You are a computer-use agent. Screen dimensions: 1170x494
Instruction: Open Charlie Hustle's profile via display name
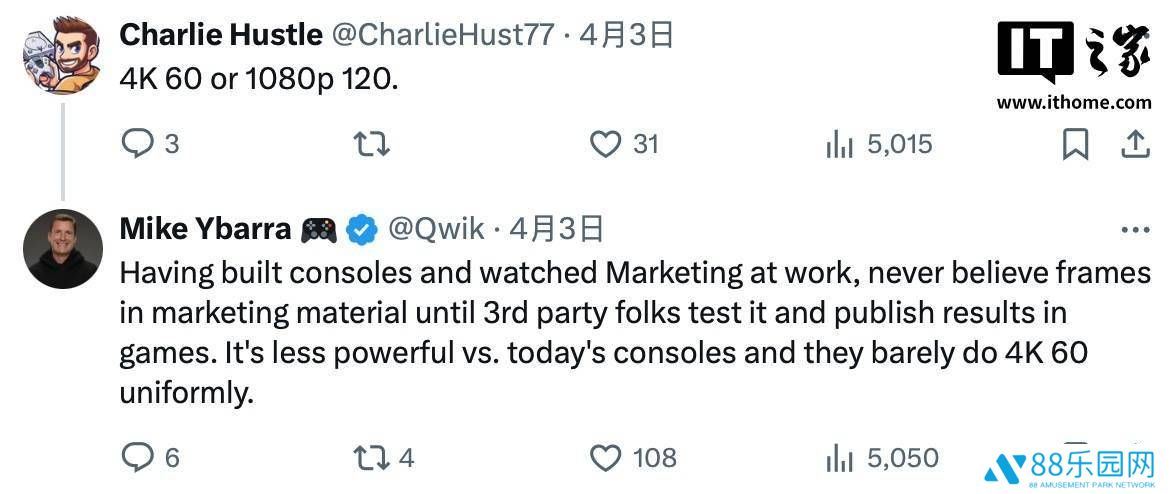click(220, 35)
